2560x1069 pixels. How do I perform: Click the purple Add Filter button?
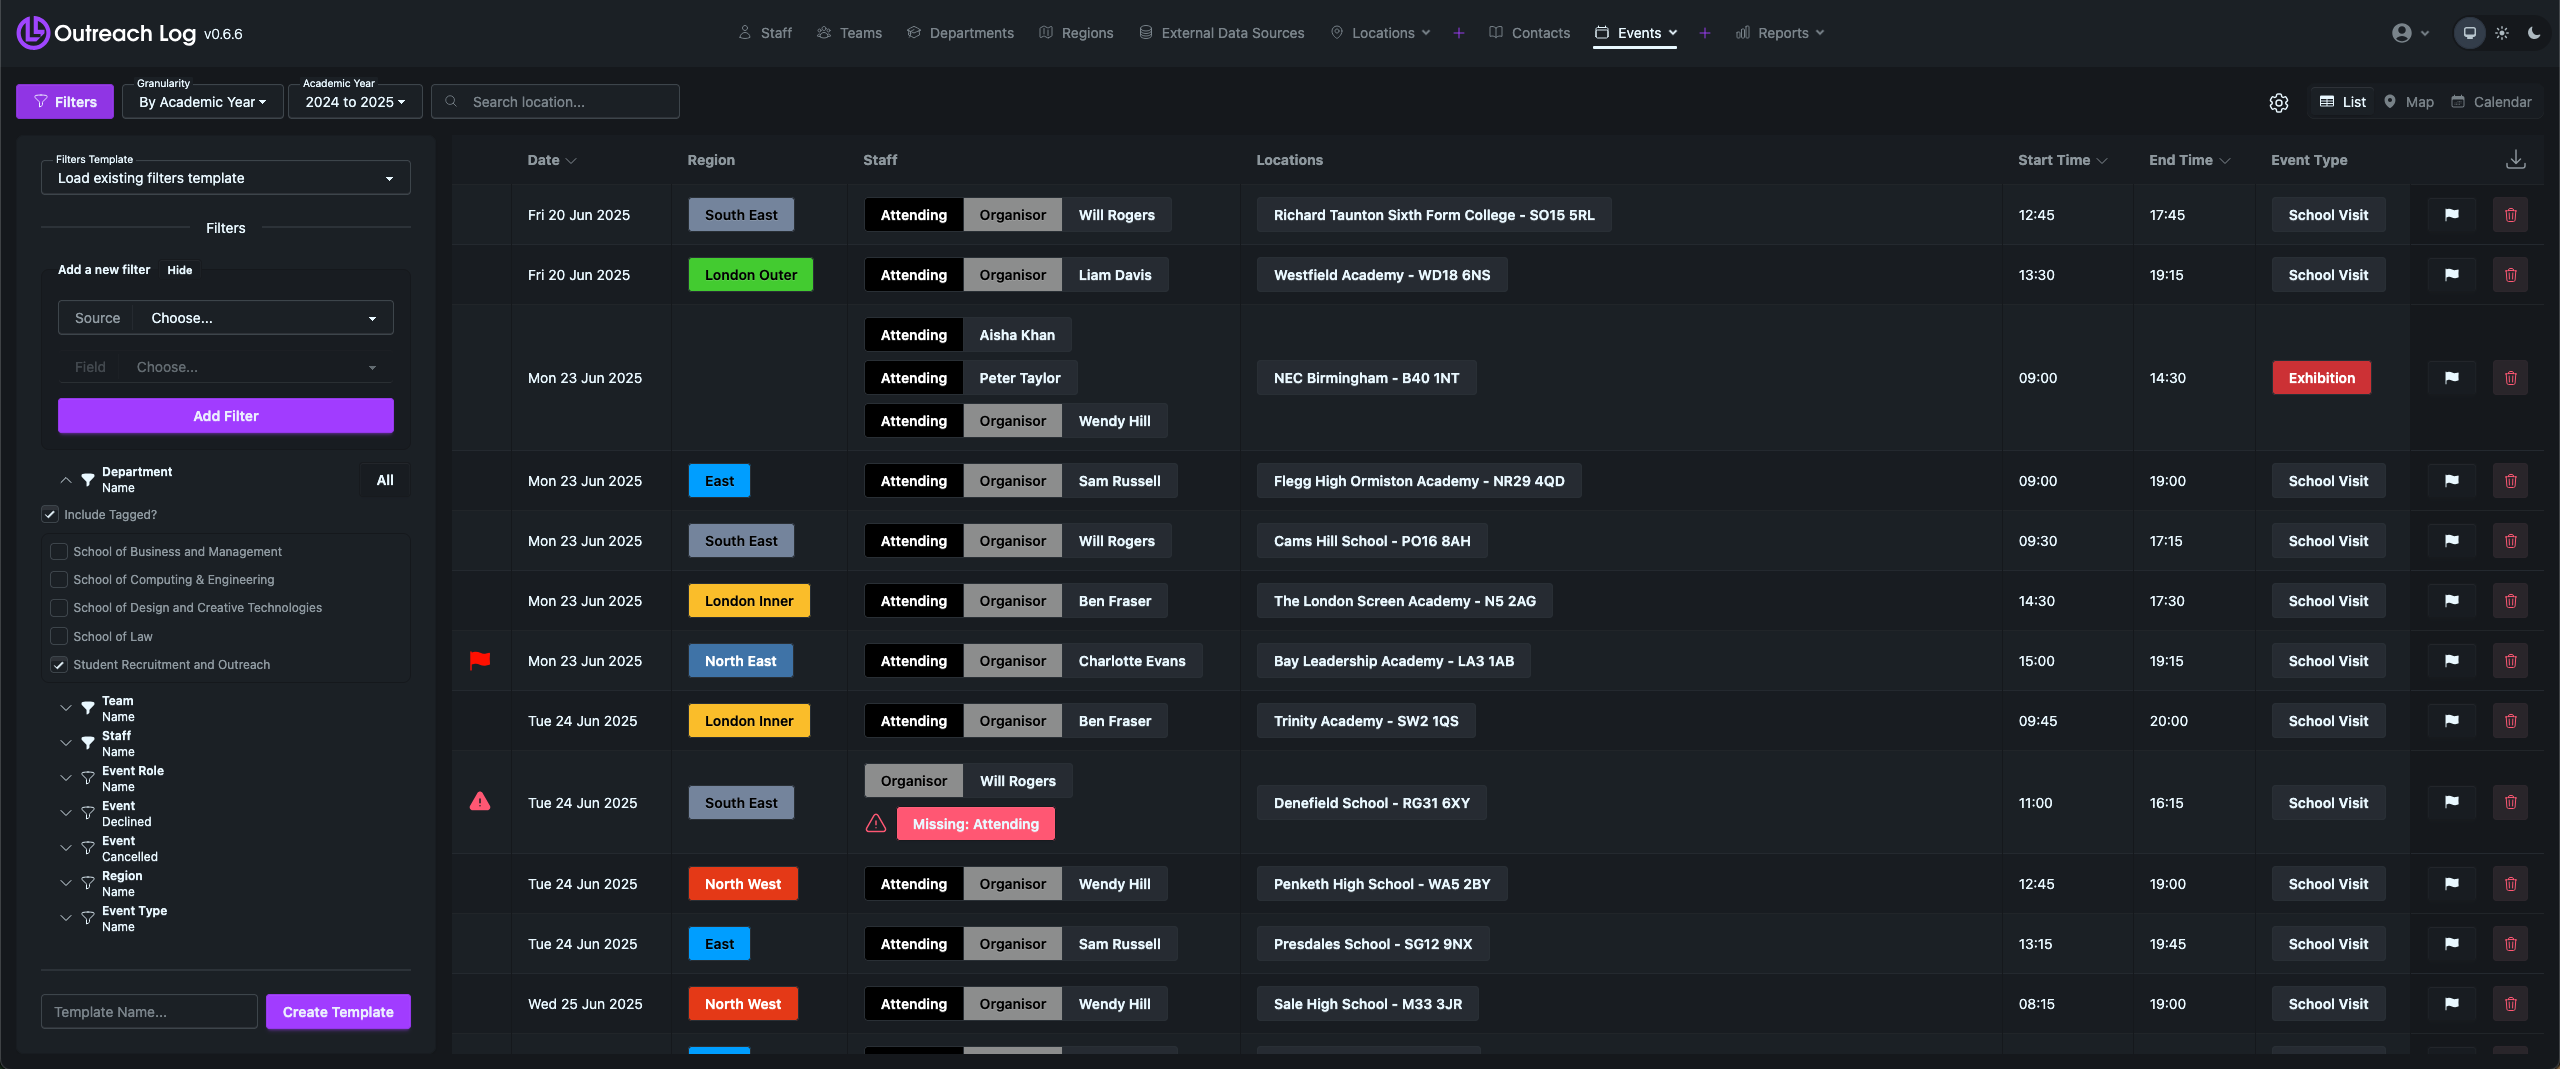226,416
